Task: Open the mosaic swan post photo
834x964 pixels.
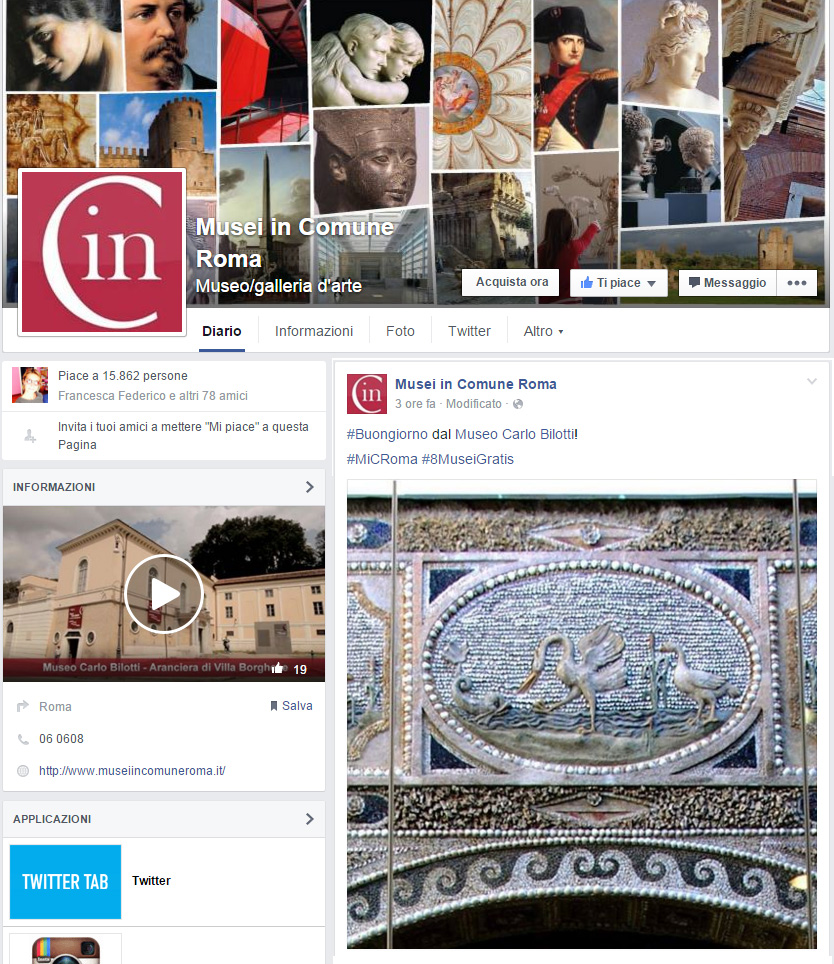Action: (x=582, y=714)
